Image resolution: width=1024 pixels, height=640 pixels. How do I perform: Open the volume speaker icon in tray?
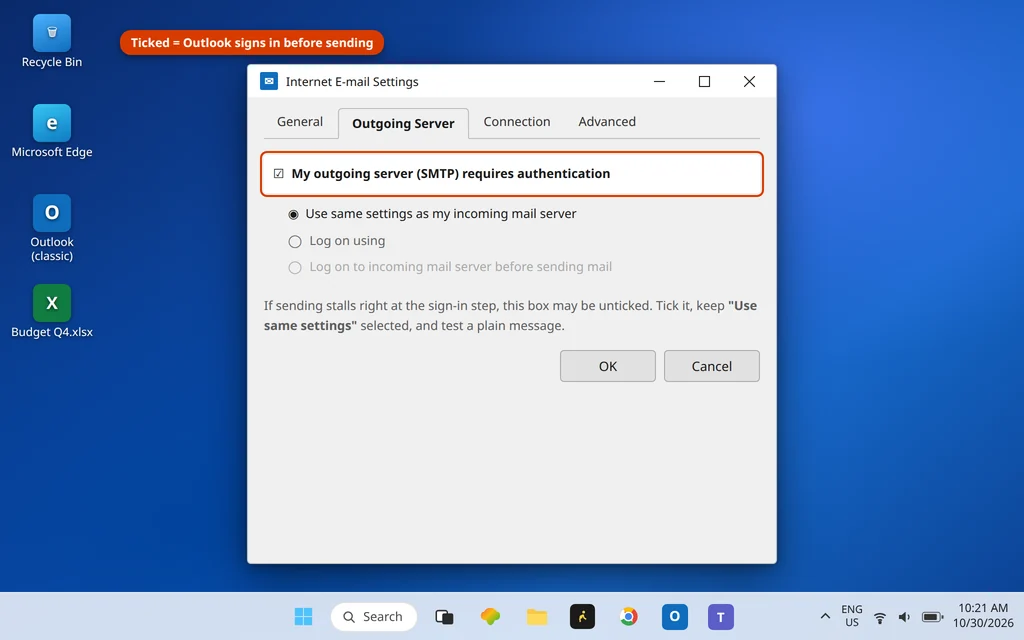pyautogui.click(x=904, y=616)
